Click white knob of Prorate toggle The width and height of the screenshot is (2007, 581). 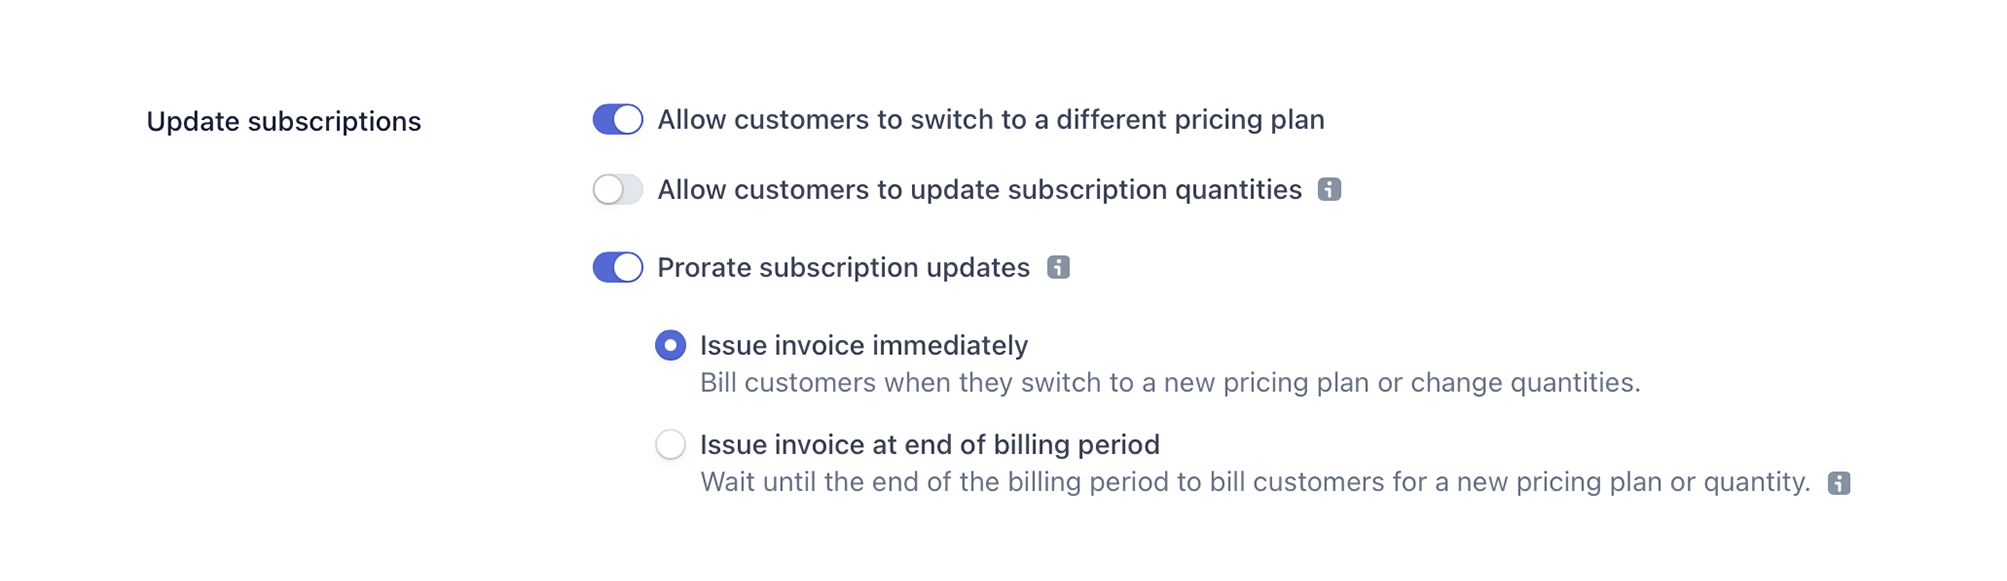point(628,267)
